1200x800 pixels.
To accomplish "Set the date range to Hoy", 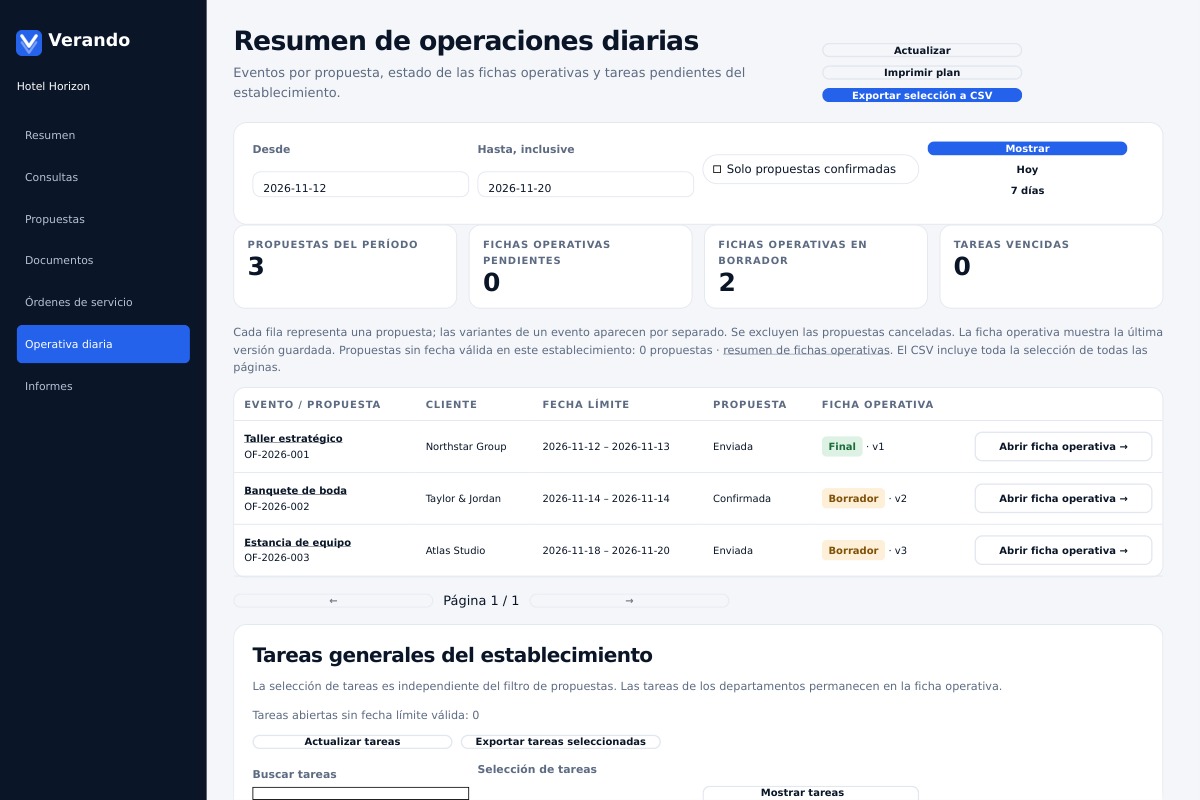I will point(1027,170).
